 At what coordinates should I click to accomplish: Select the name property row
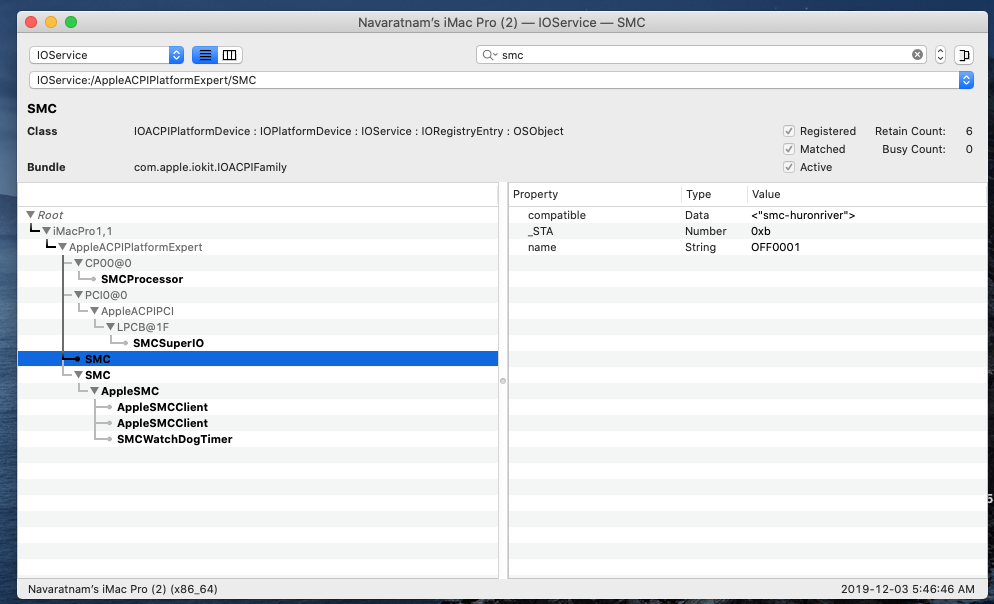click(747, 247)
